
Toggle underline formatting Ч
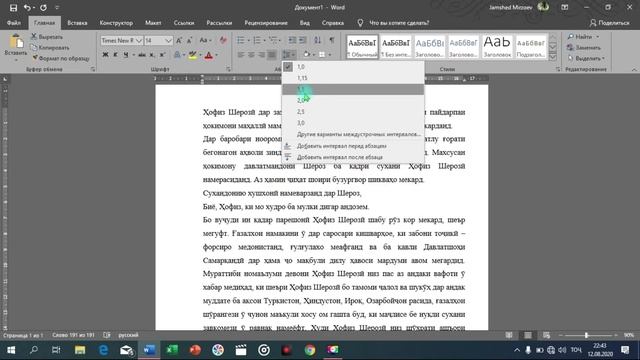[x=126, y=55]
